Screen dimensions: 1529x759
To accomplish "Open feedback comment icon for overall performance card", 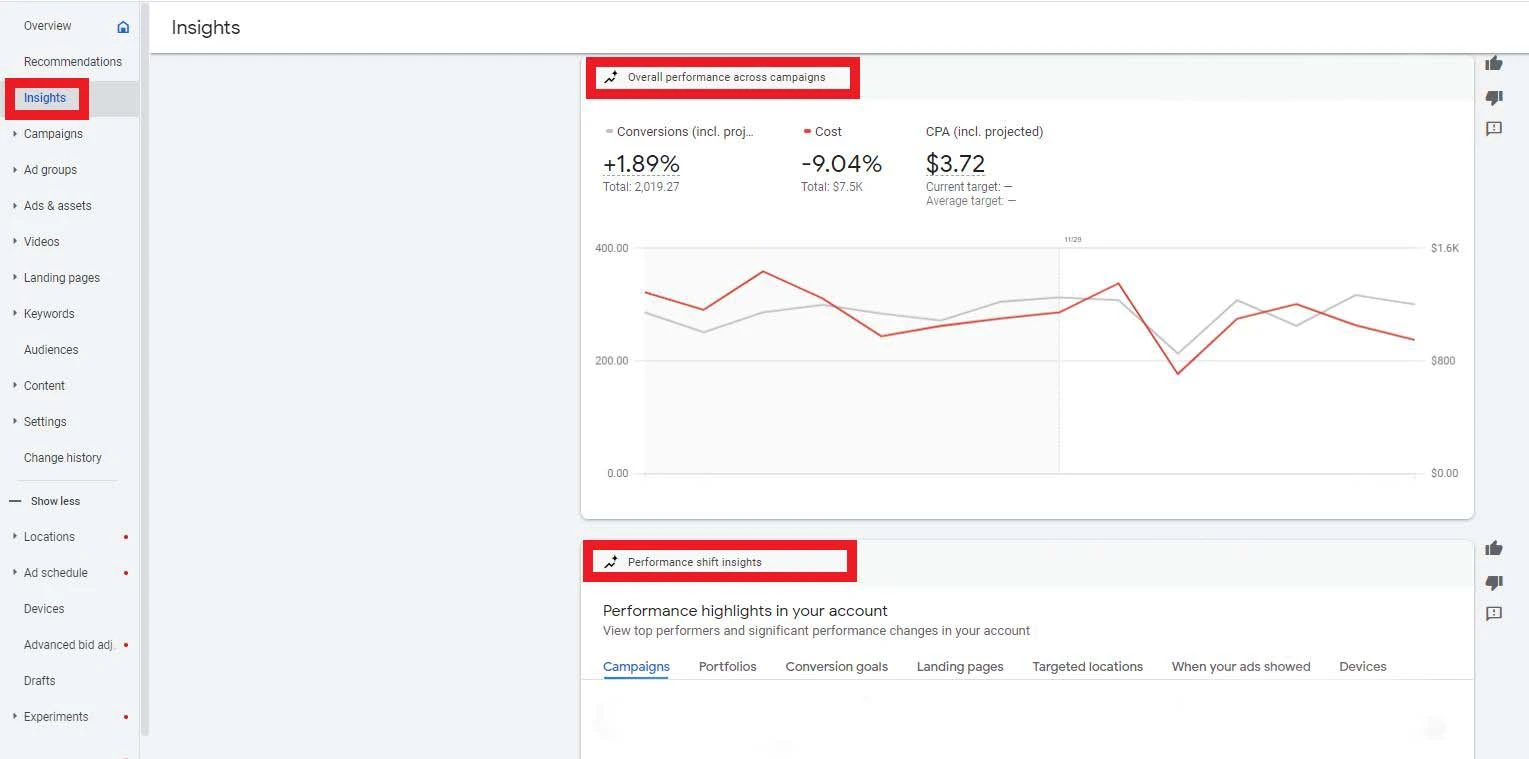I will point(1494,129).
